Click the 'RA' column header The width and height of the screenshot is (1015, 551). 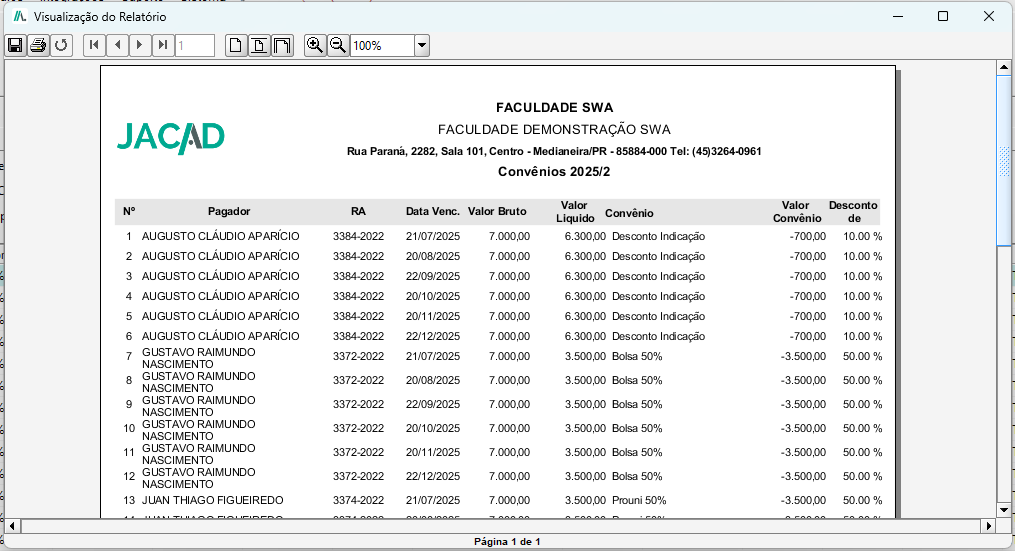(358, 211)
